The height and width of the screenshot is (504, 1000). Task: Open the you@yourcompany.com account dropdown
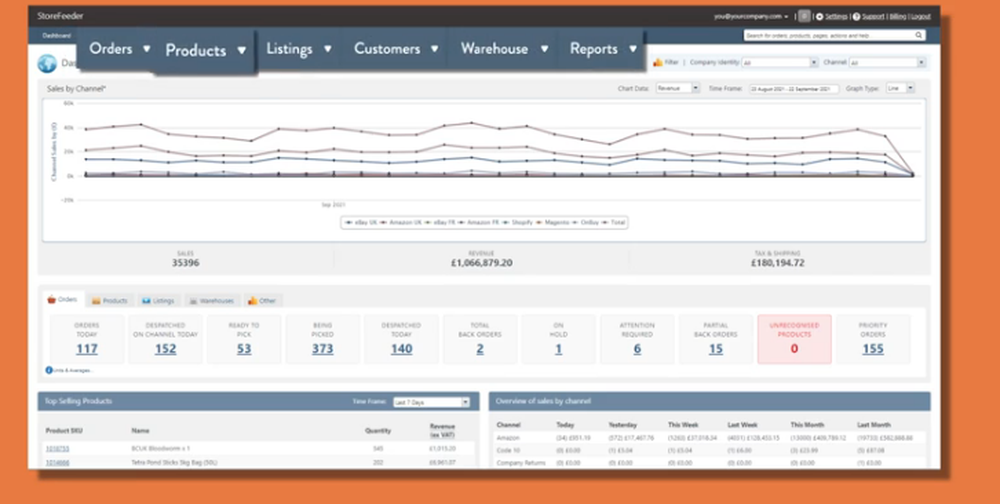(x=751, y=17)
